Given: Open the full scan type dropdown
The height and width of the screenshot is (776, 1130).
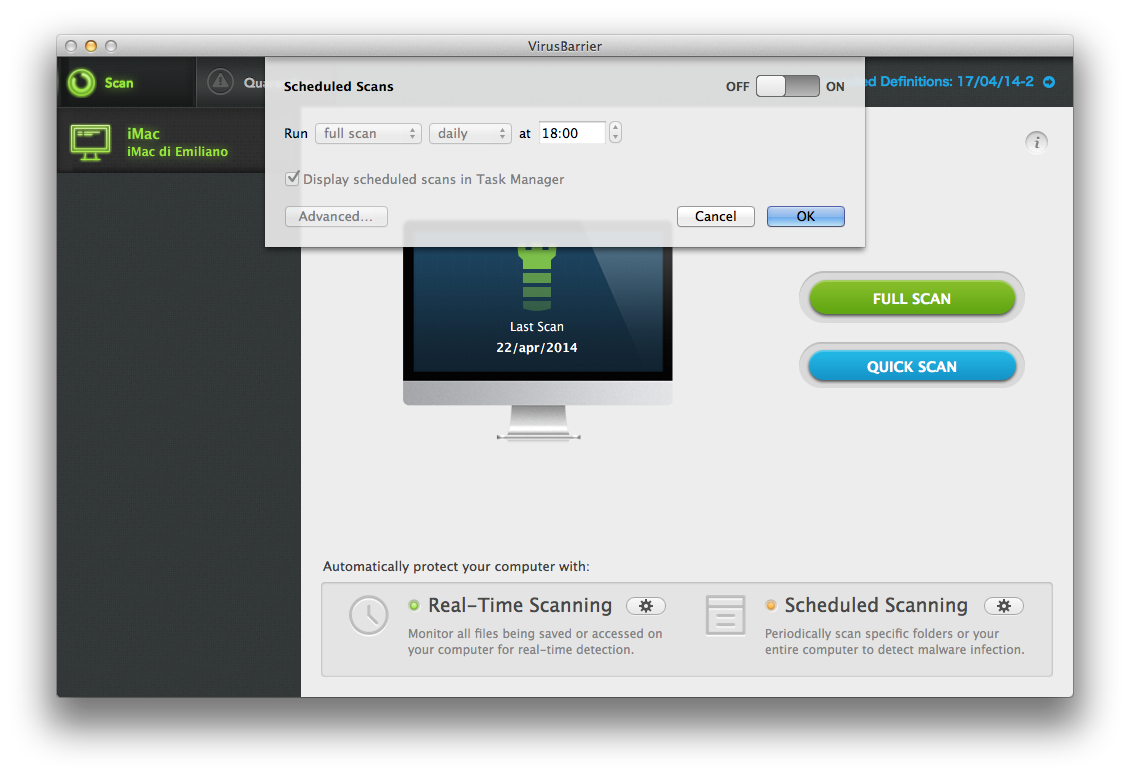Looking at the screenshot, I should [x=368, y=133].
